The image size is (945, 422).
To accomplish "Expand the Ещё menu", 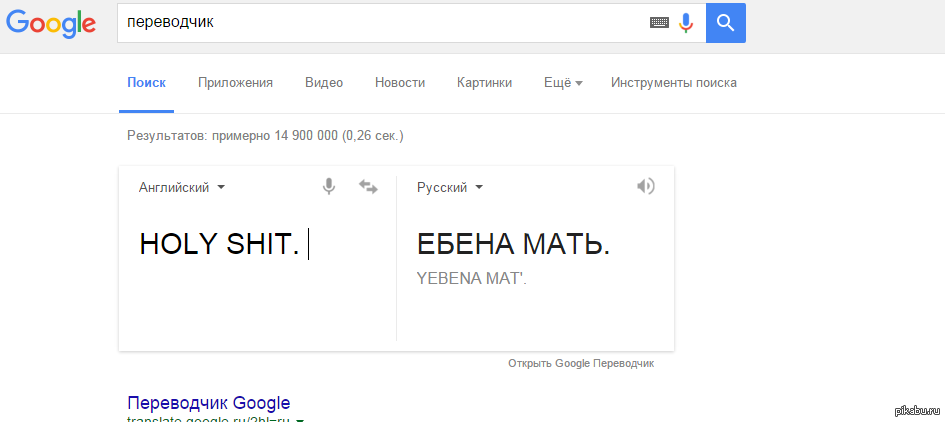I will tap(563, 83).
